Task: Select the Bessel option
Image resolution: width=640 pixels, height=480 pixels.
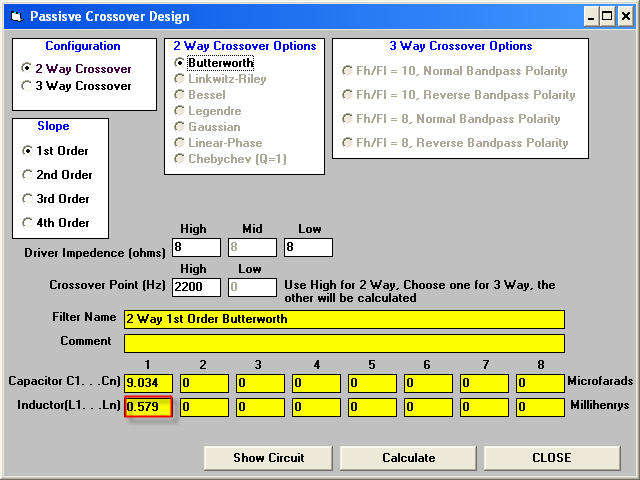Action: point(200,95)
